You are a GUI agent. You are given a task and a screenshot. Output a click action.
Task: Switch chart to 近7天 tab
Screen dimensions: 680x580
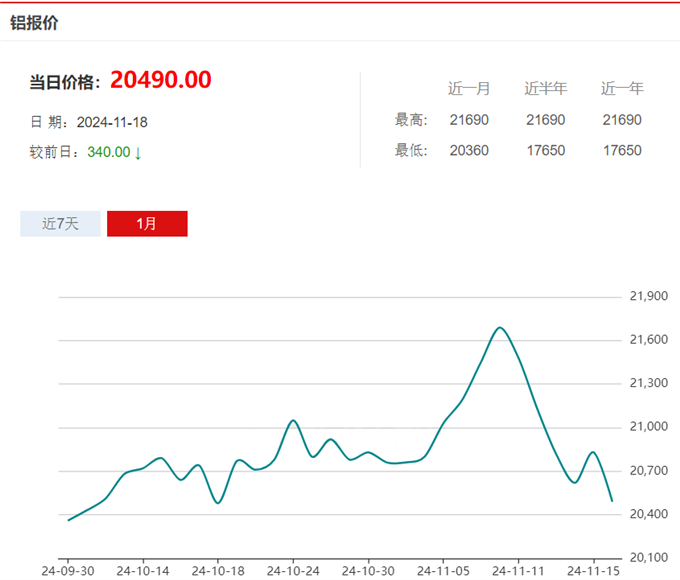(60, 224)
